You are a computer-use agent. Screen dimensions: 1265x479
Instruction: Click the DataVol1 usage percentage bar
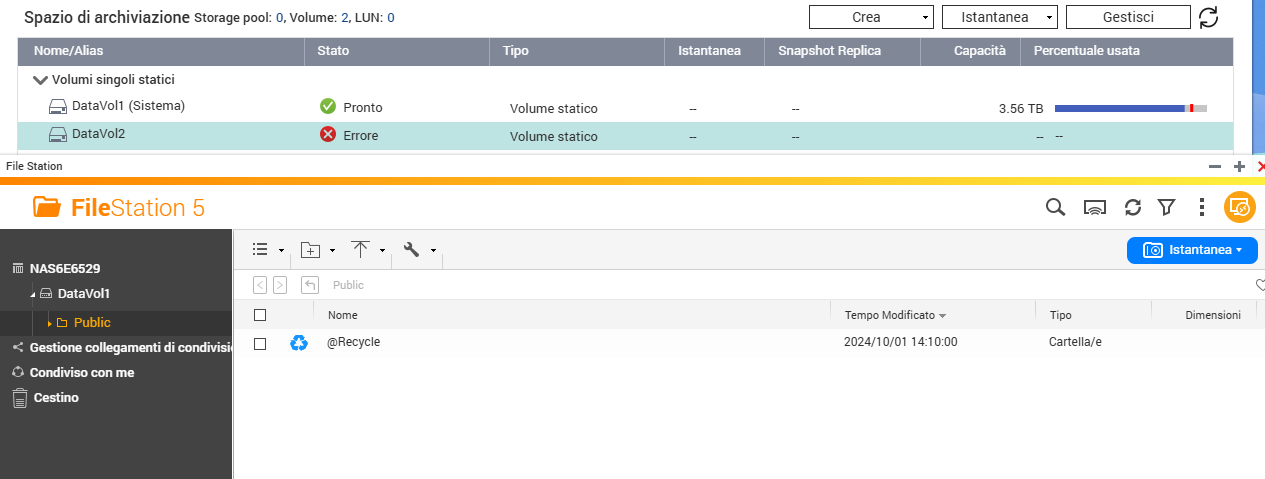tap(1130, 108)
